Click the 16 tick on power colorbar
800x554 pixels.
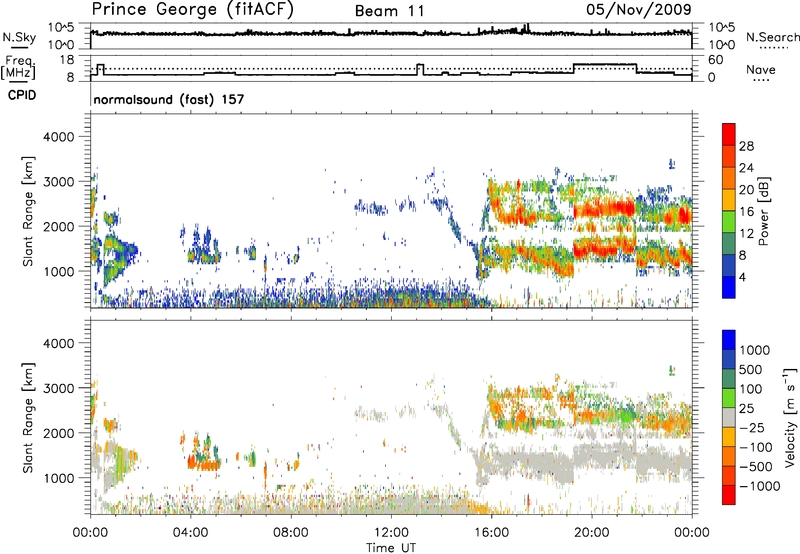point(746,212)
